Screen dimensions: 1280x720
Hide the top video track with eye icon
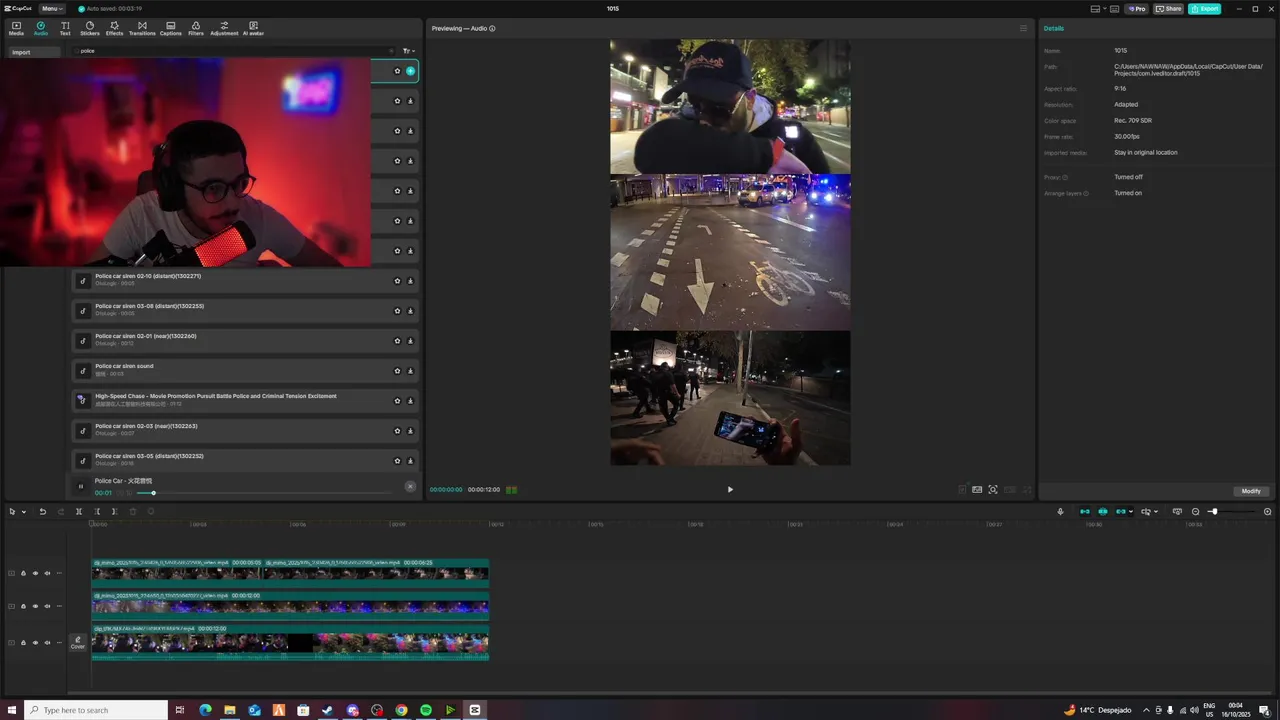pos(35,573)
